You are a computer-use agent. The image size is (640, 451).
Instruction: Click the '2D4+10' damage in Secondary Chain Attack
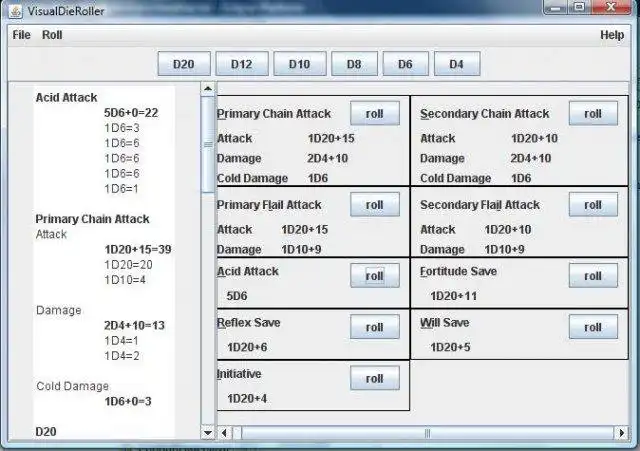click(531, 158)
